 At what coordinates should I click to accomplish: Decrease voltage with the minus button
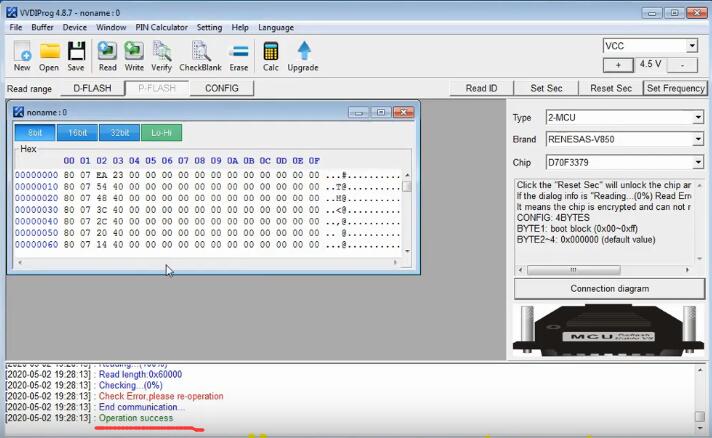click(x=682, y=65)
